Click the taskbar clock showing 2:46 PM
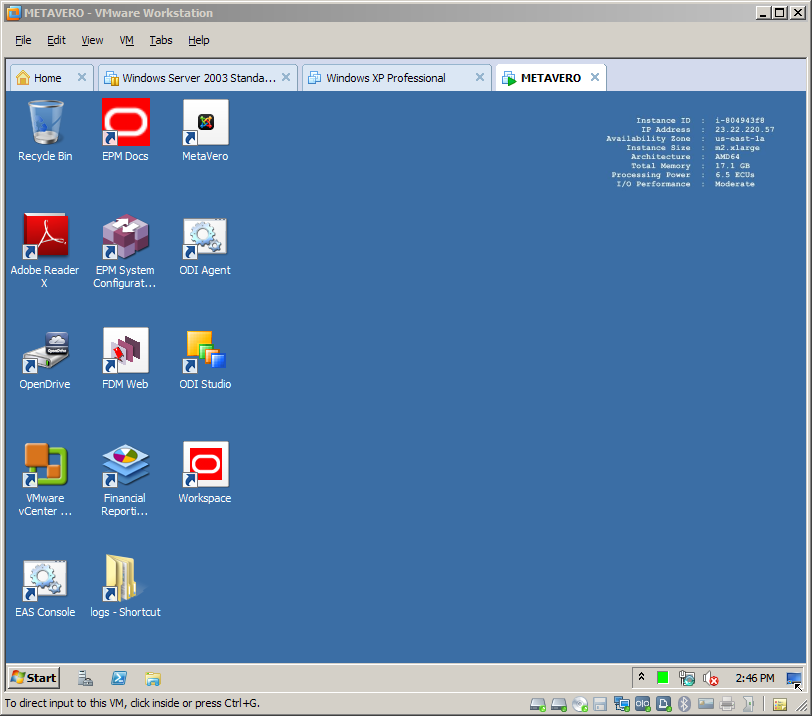 754,678
